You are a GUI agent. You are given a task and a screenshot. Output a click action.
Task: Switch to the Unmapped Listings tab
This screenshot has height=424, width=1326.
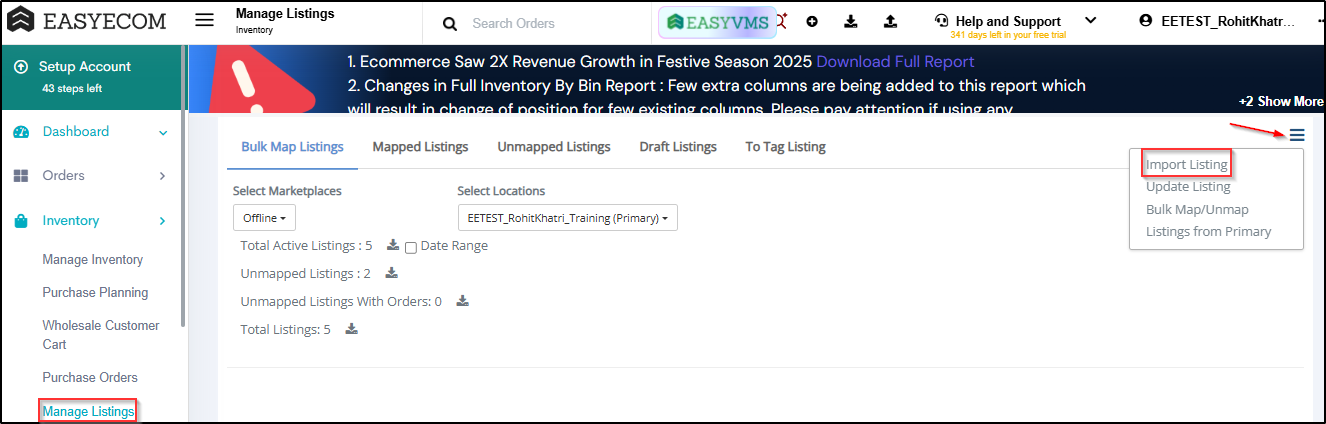pos(553,147)
